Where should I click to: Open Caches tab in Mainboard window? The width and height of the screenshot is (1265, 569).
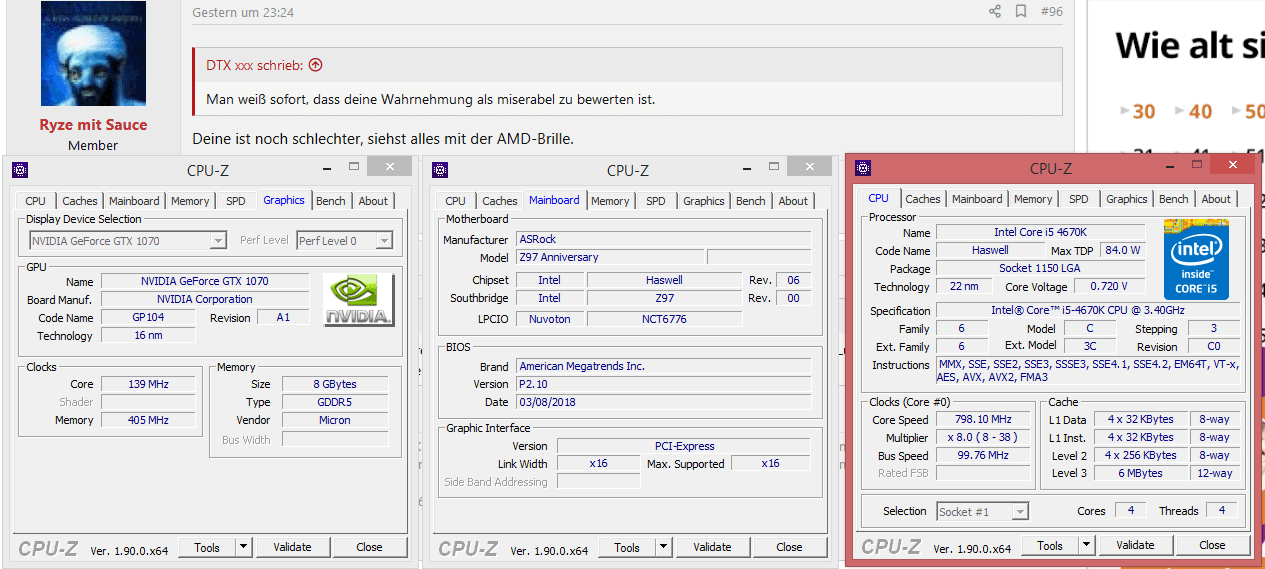[x=500, y=201]
